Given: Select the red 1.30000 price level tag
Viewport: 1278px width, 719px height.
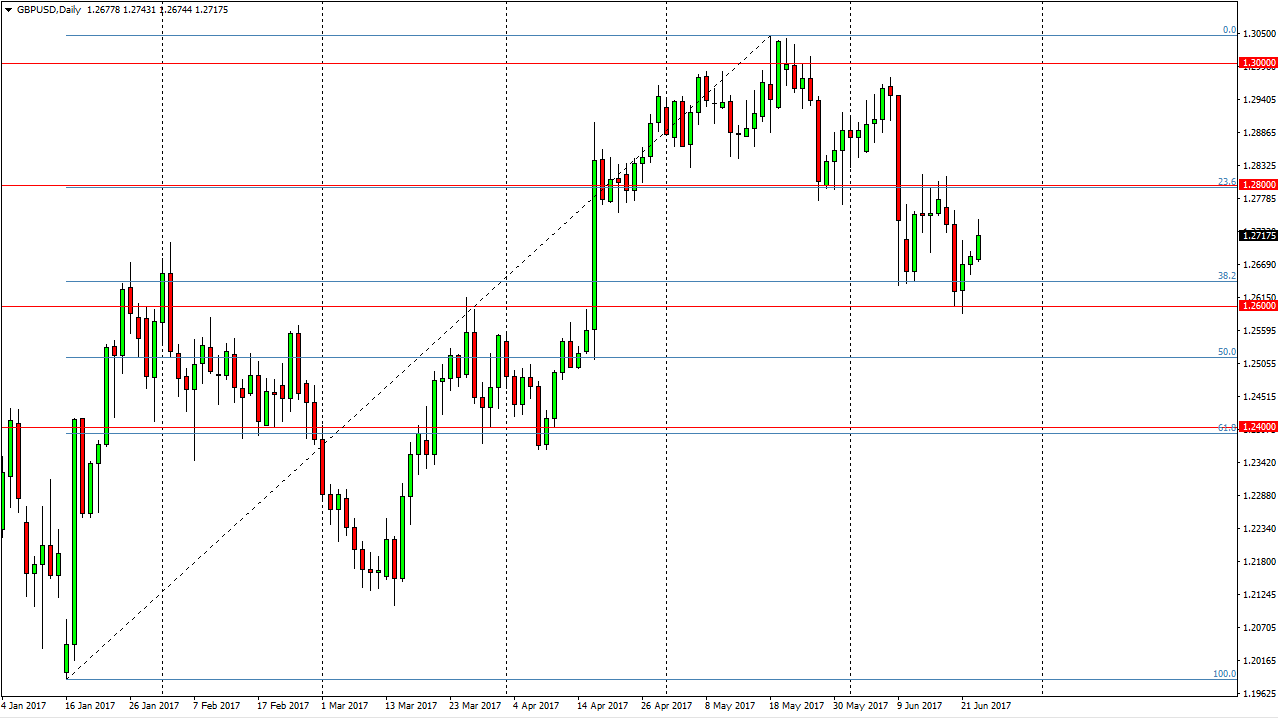Looking at the screenshot, I should [x=1257, y=63].
